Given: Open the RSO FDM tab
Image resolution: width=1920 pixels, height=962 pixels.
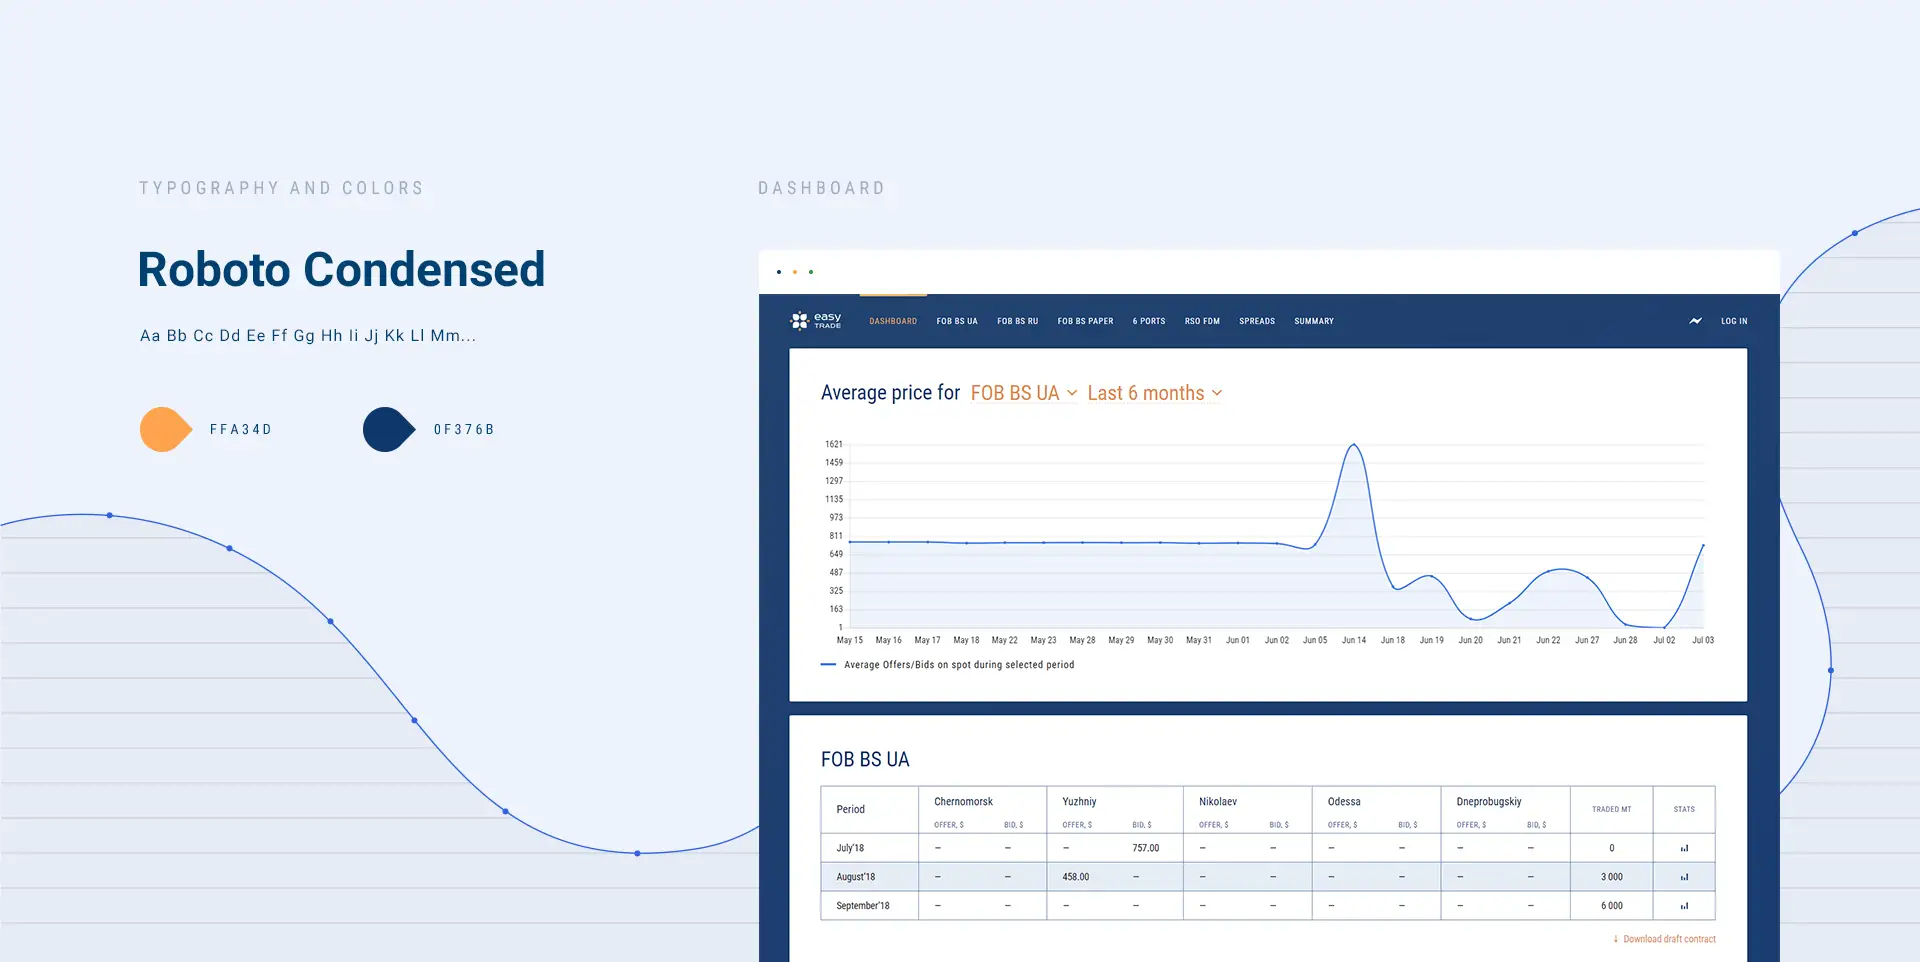Looking at the screenshot, I should (x=1202, y=321).
